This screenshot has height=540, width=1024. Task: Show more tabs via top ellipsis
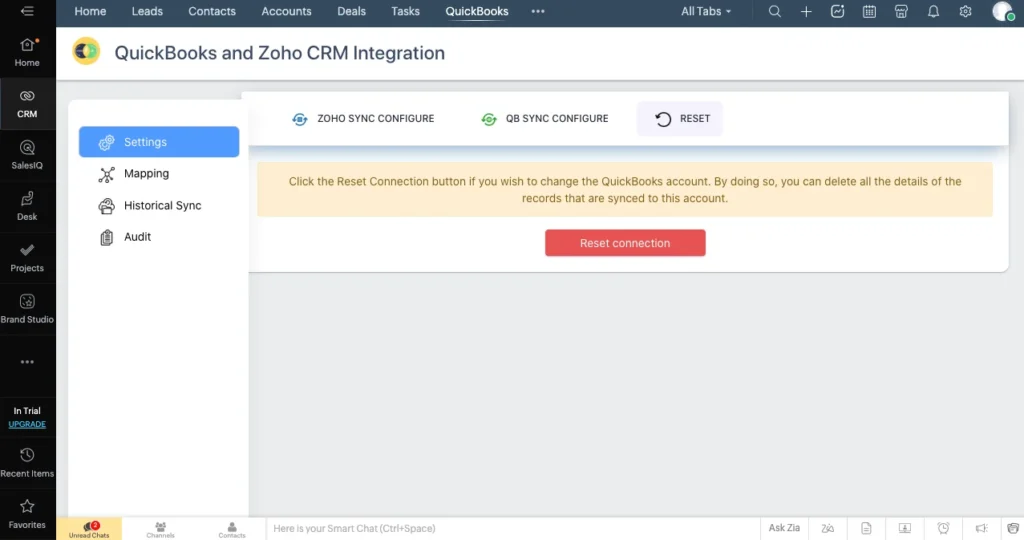pos(537,11)
